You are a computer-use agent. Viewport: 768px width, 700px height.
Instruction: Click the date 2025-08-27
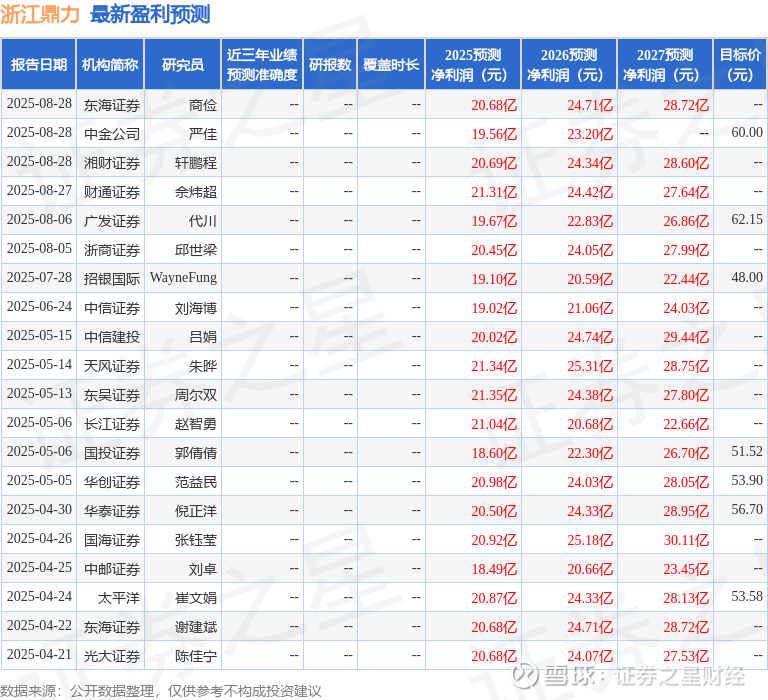point(39,190)
